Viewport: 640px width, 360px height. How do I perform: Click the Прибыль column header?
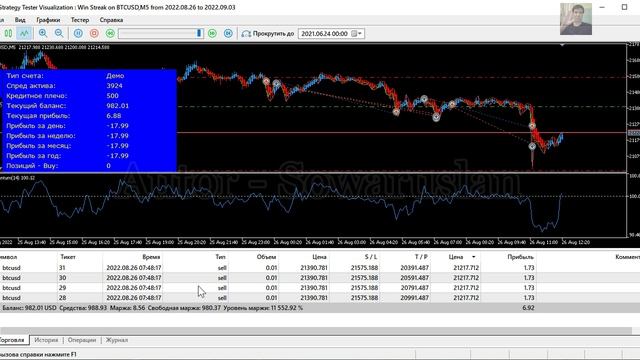point(520,257)
